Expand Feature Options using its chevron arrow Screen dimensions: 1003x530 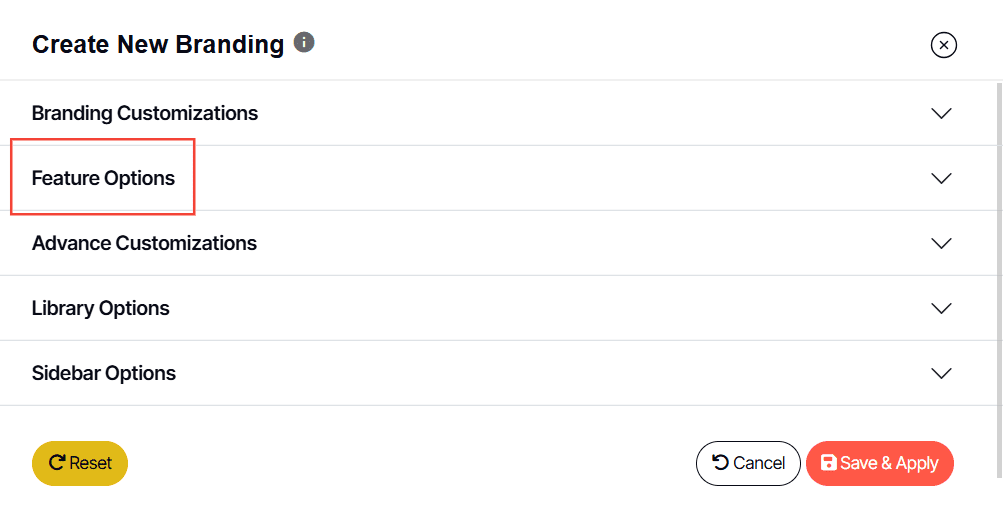[x=941, y=178]
